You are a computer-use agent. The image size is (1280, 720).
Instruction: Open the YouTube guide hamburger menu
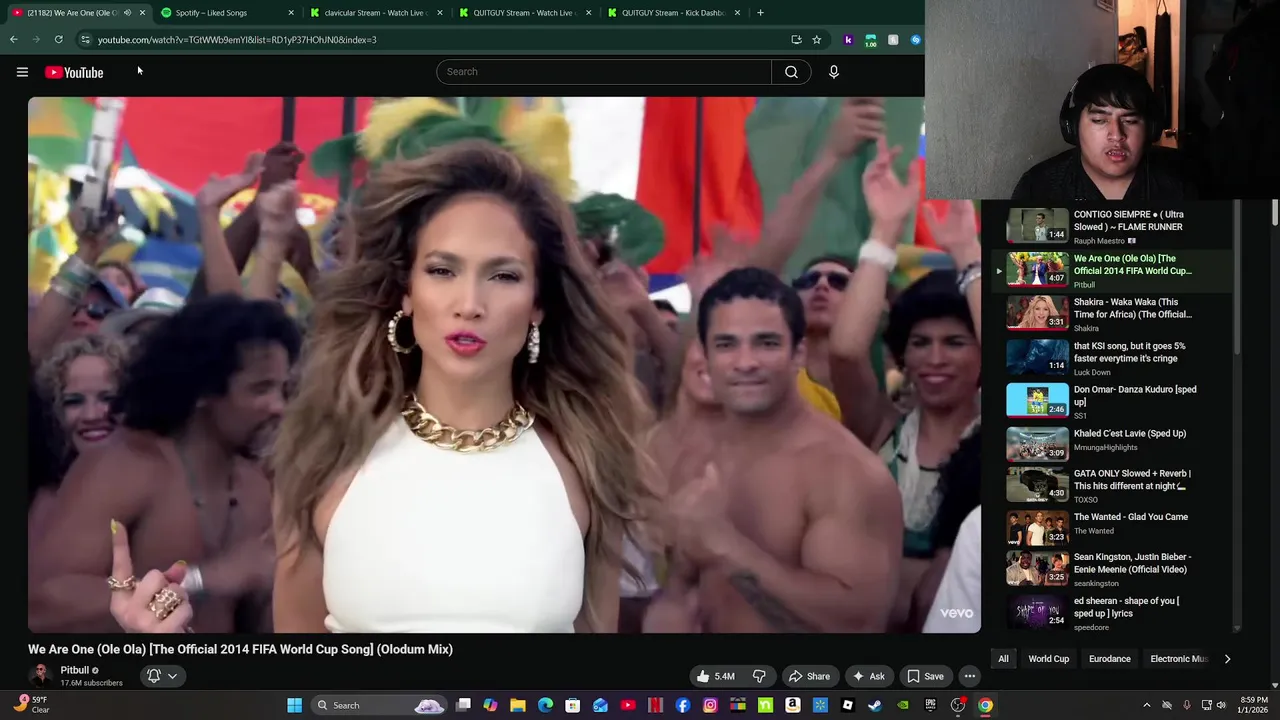tap(22, 72)
